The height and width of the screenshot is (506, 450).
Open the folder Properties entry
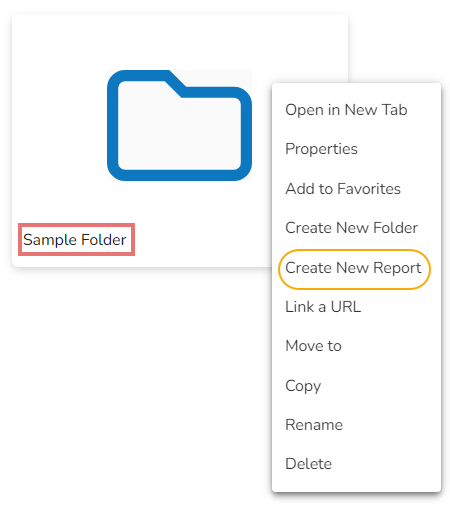point(321,149)
